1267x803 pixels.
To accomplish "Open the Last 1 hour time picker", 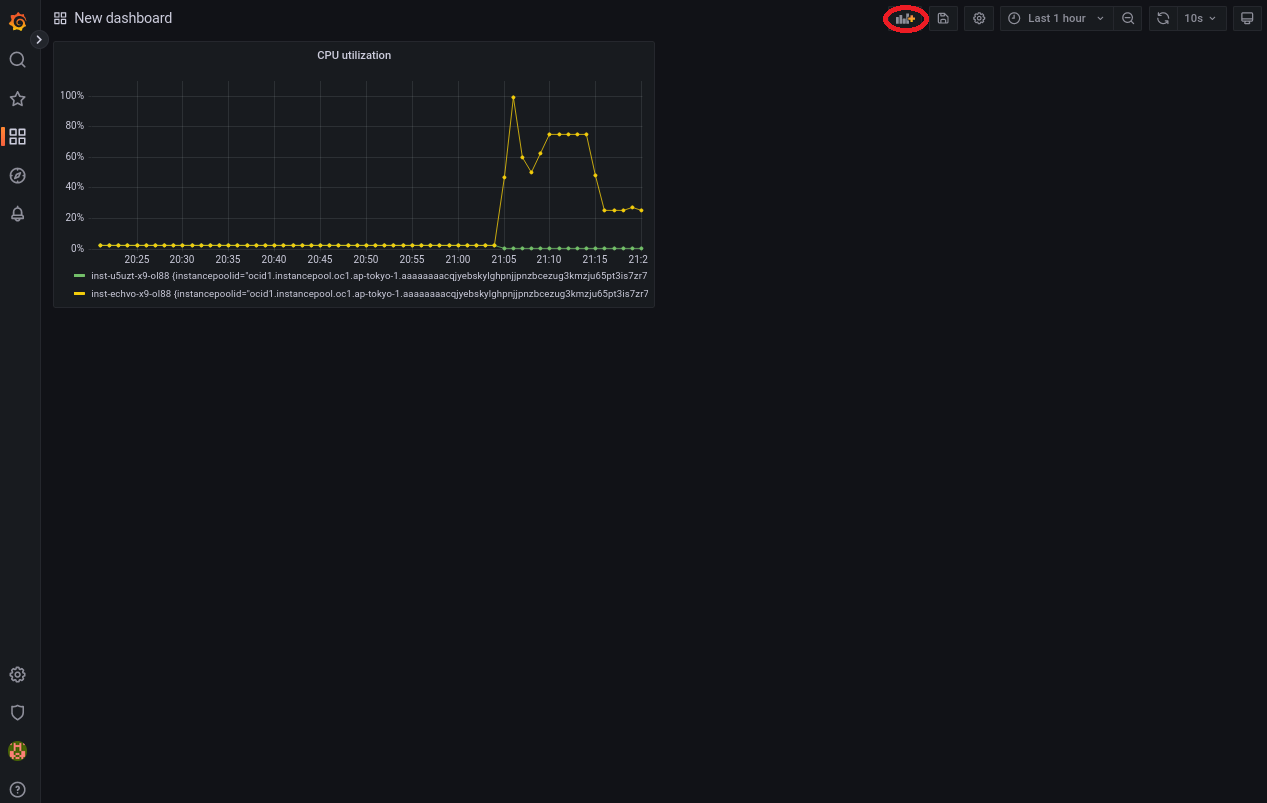I will tap(1056, 18).
